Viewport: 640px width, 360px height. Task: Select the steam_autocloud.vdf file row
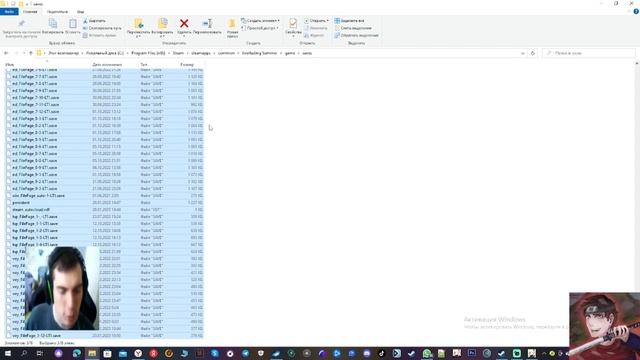[x=104, y=209]
